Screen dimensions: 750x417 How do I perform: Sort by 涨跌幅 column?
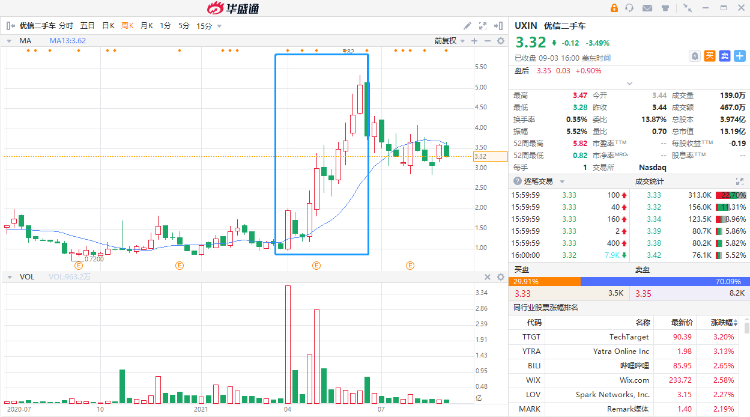[x=724, y=323]
